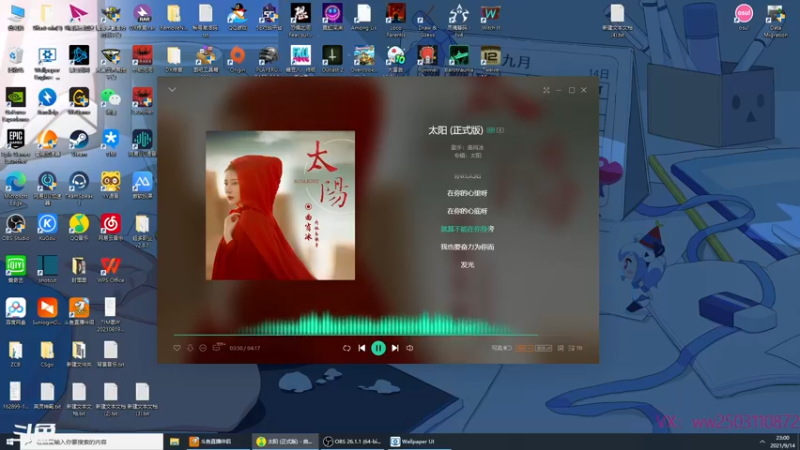Click the lyrics icon beside the play queue

[x=560, y=348]
